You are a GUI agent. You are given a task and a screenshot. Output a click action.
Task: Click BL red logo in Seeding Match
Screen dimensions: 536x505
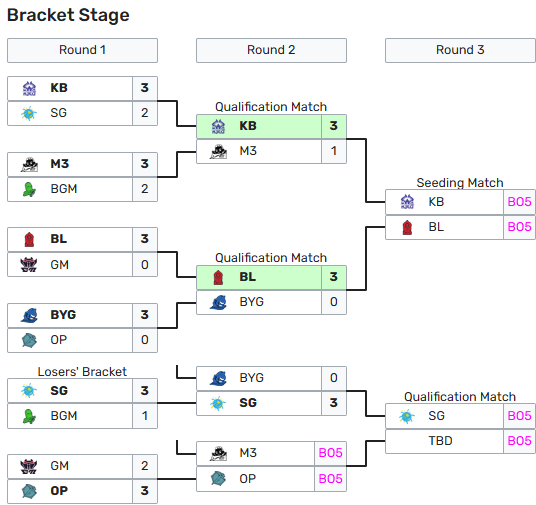point(407,228)
